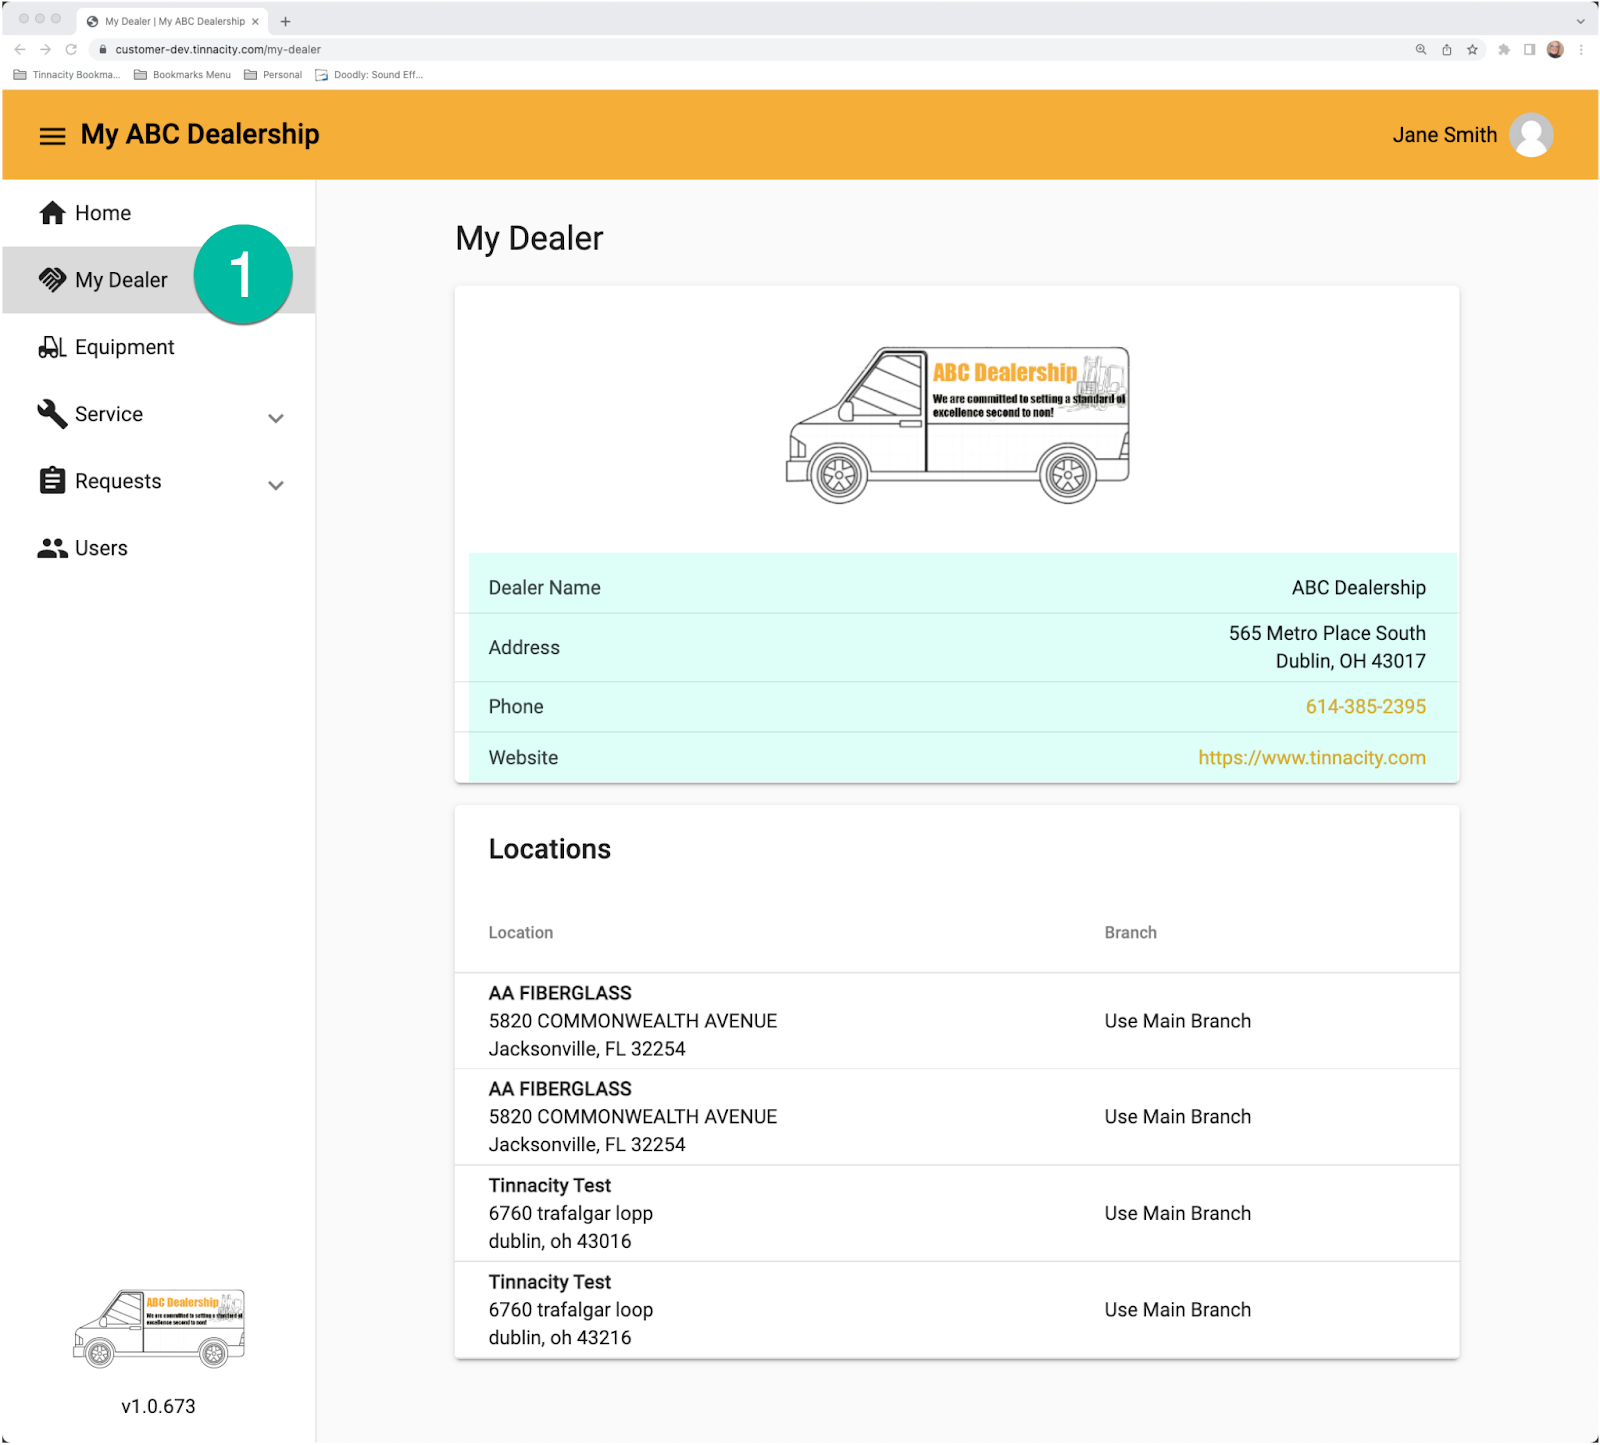1600x1445 pixels.
Task: Click the zoom magnifier icon in address bar
Action: coord(1420,49)
